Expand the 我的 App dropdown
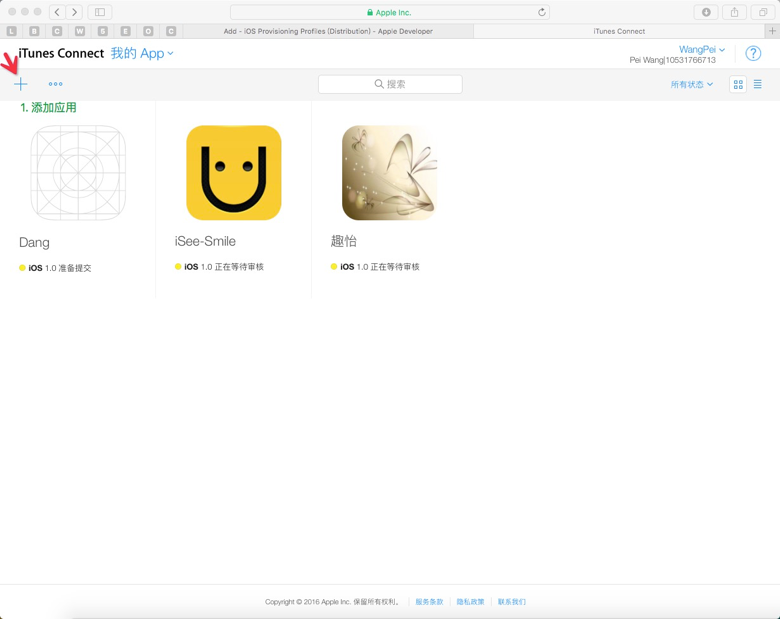 [142, 53]
